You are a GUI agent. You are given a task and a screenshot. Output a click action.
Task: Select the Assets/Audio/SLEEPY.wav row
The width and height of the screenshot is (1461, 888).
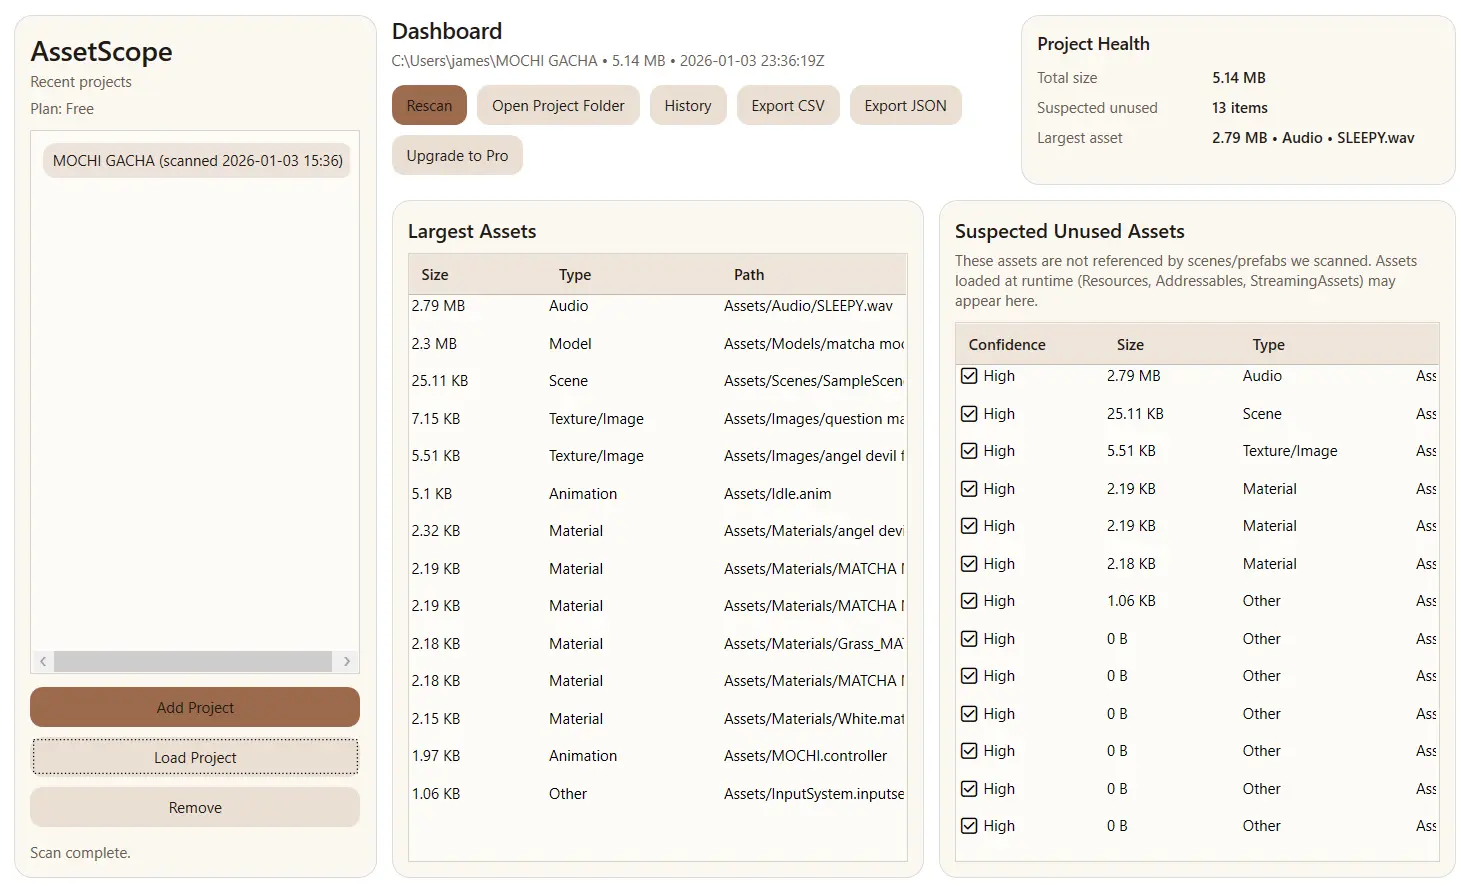pos(658,306)
